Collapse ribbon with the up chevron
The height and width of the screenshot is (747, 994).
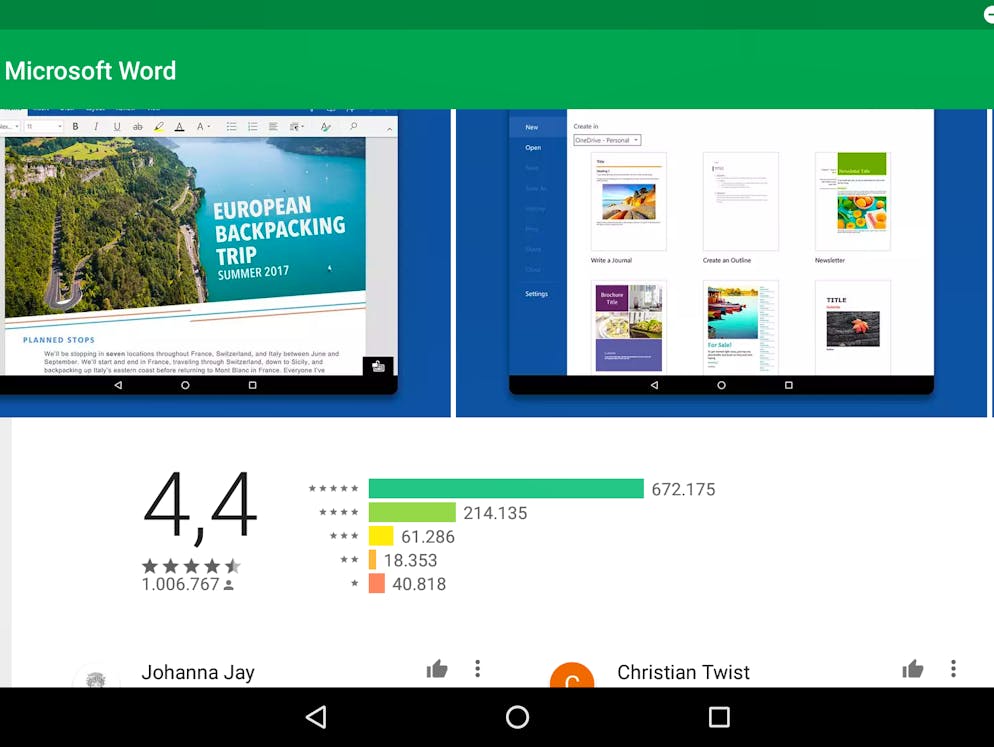(x=389, y=129)
